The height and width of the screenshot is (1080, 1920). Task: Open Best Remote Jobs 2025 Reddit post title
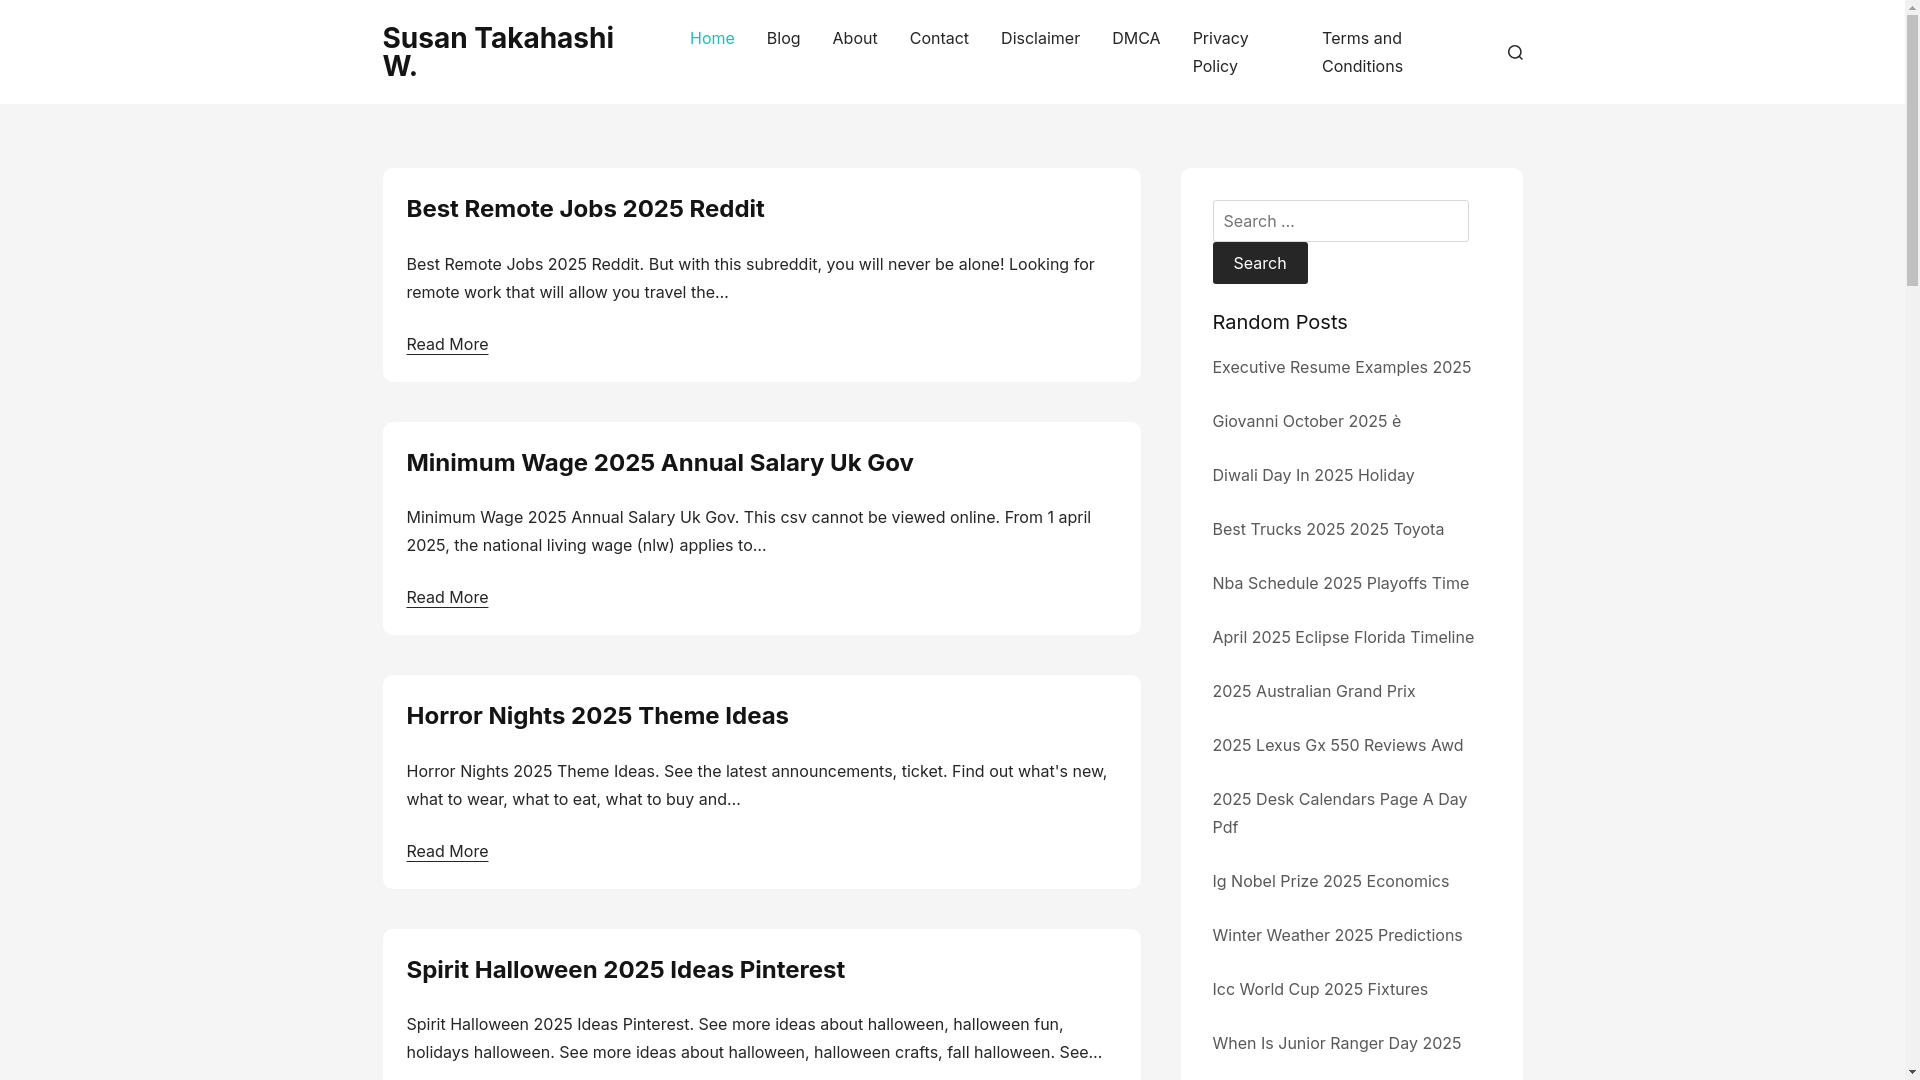585,208
